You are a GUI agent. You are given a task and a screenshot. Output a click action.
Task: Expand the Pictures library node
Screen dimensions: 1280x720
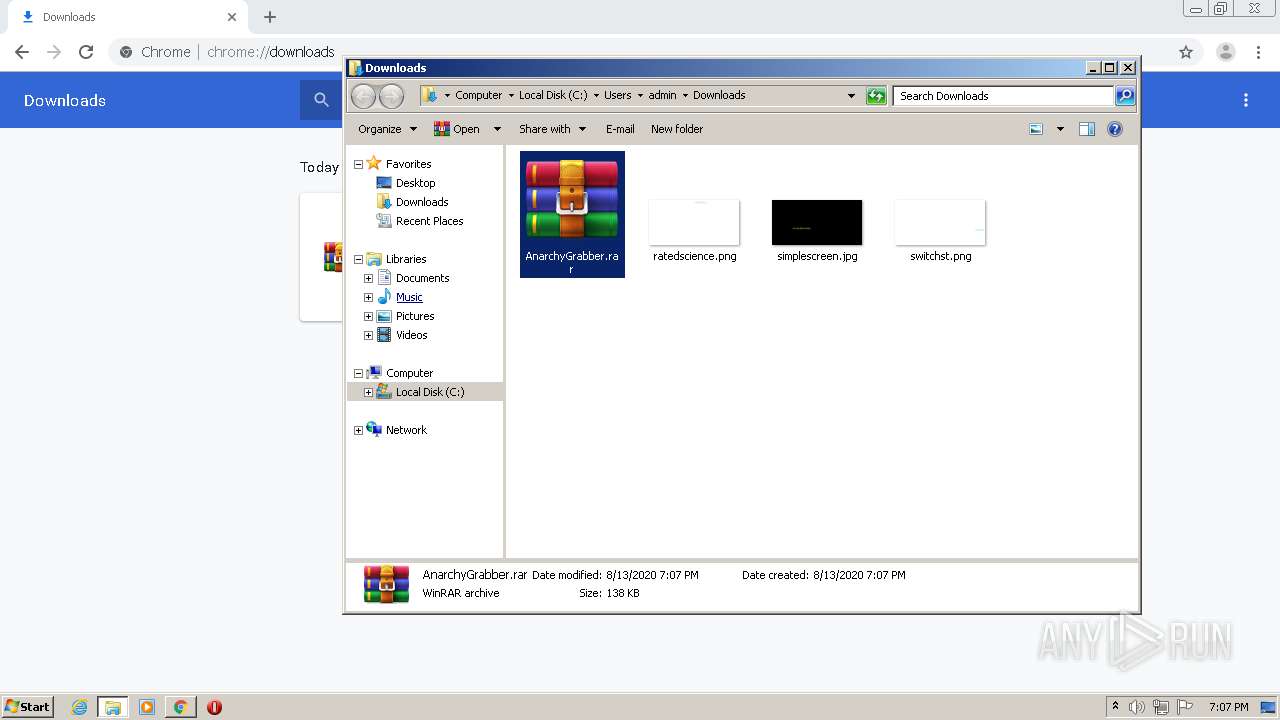[368, 316]
